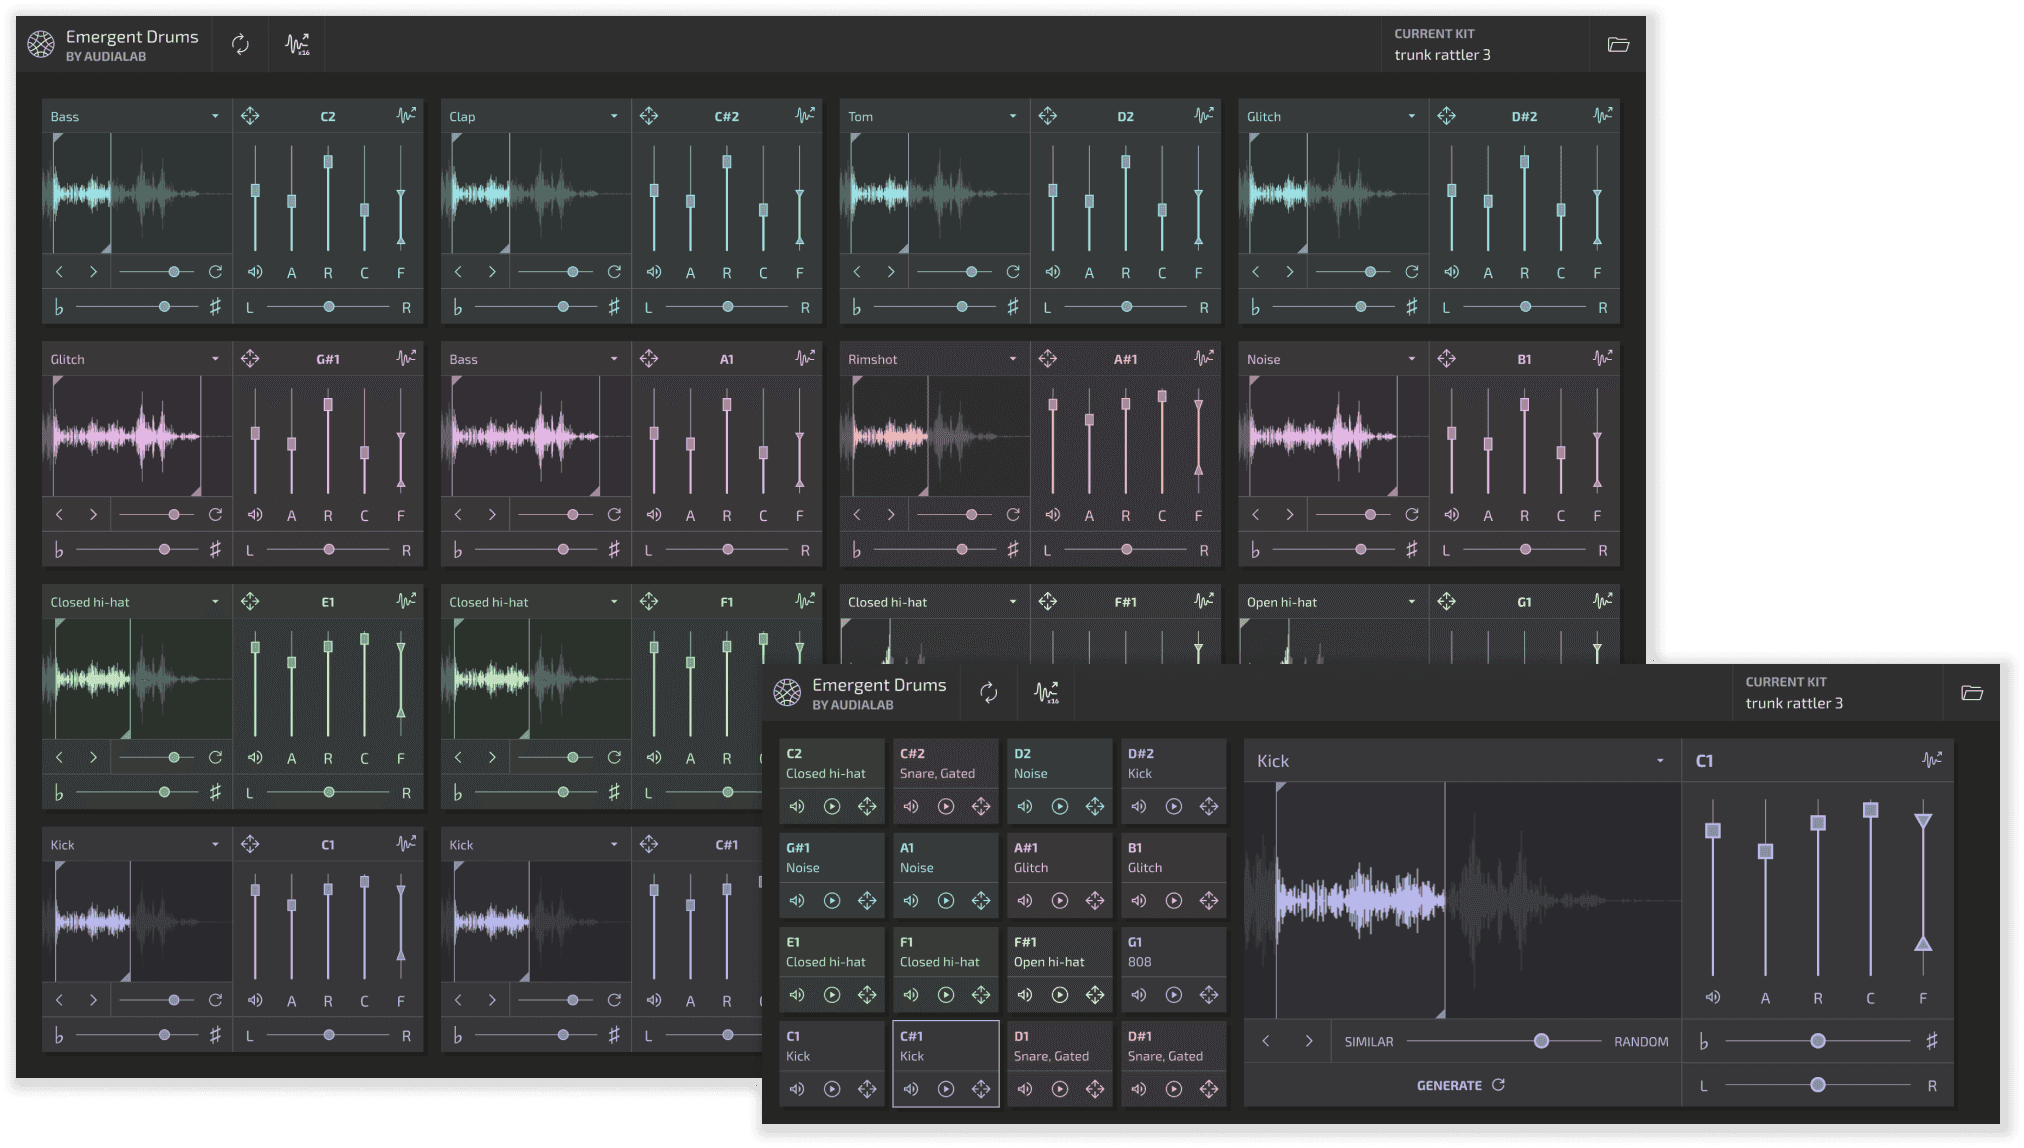Toggle mute on the A1 Noise pad

(910, 900)
